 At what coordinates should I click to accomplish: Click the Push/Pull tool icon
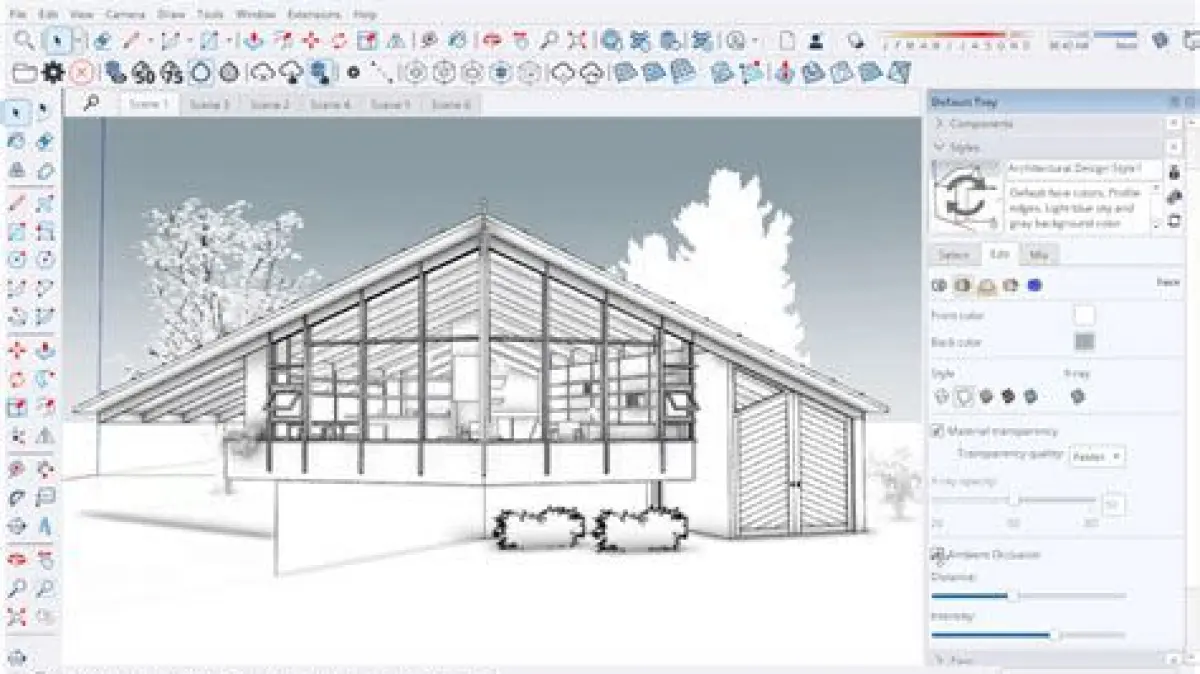pos(254,41)
